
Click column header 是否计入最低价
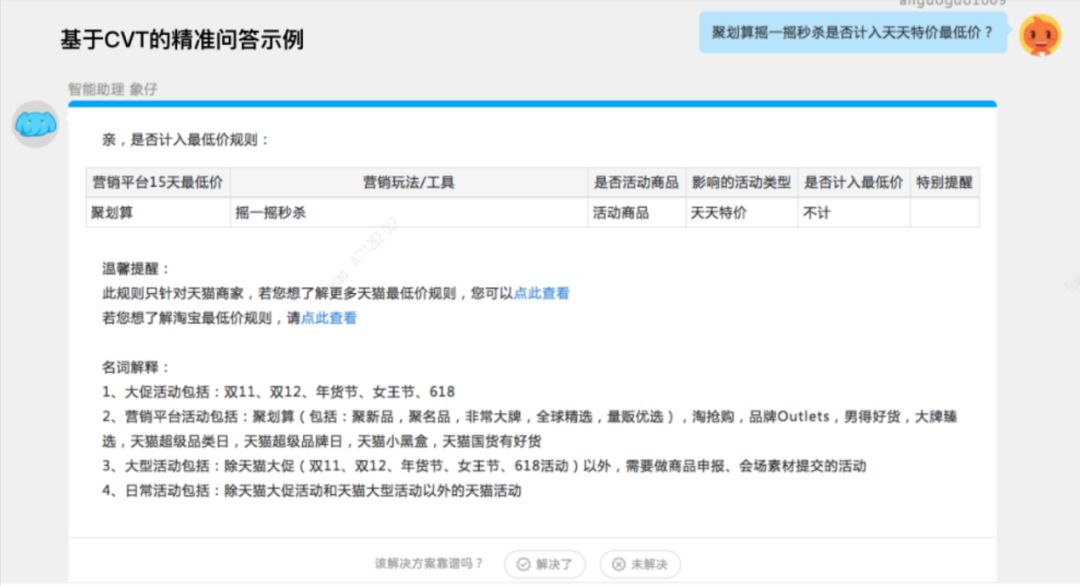point(853,182)
